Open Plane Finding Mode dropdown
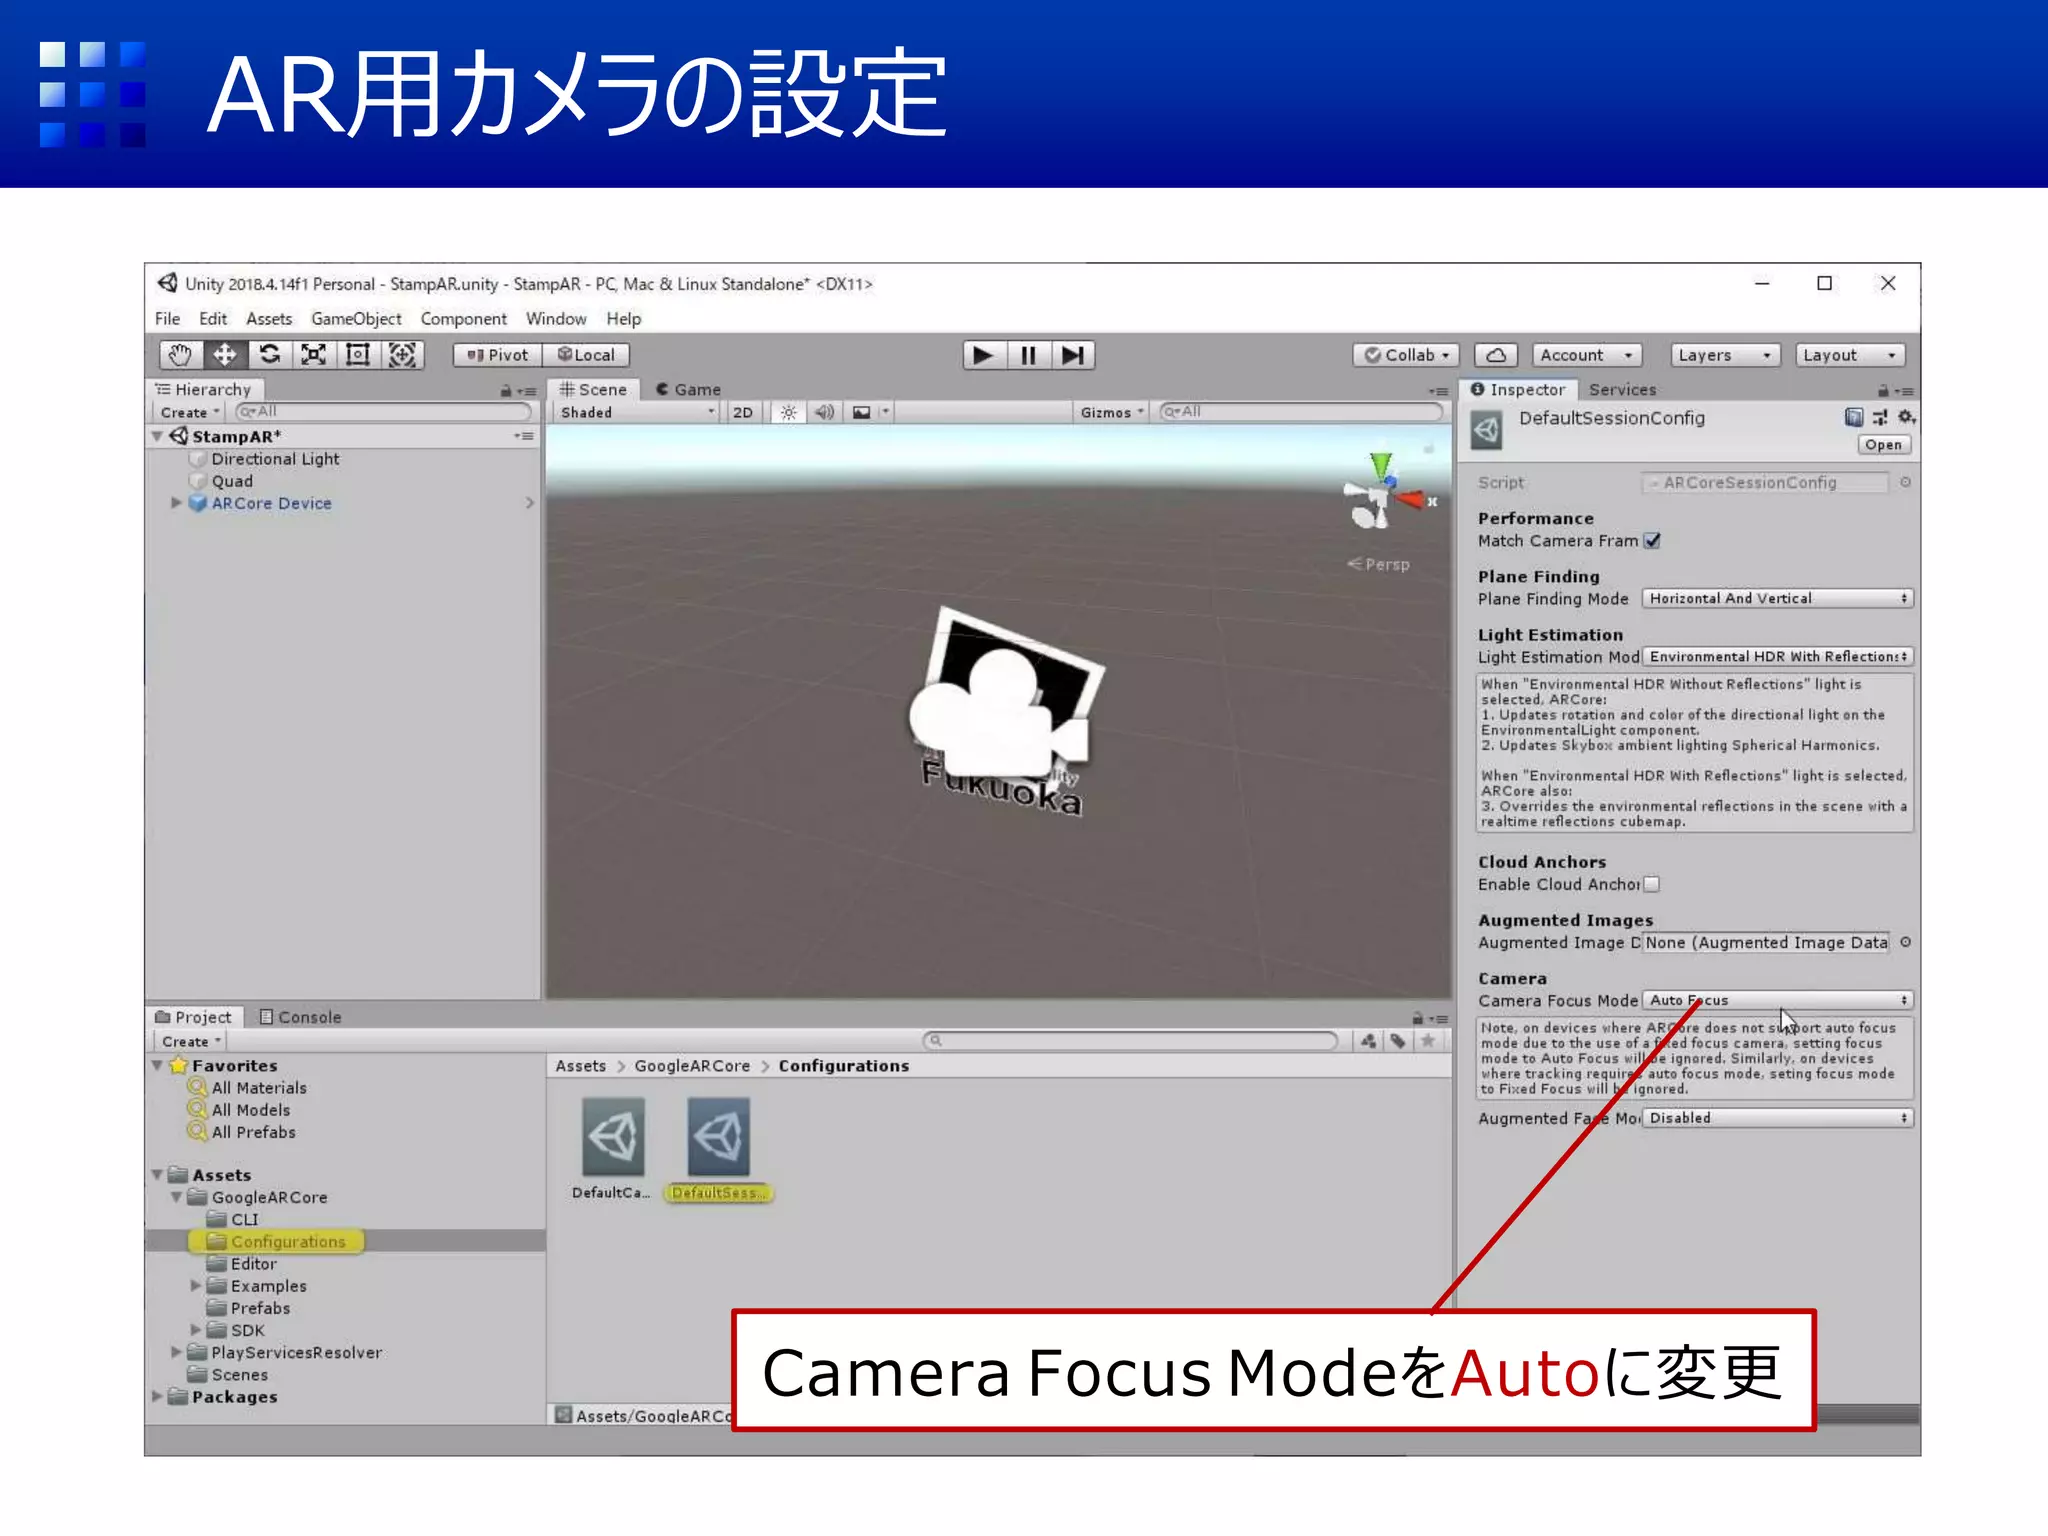 (1777, 598)
